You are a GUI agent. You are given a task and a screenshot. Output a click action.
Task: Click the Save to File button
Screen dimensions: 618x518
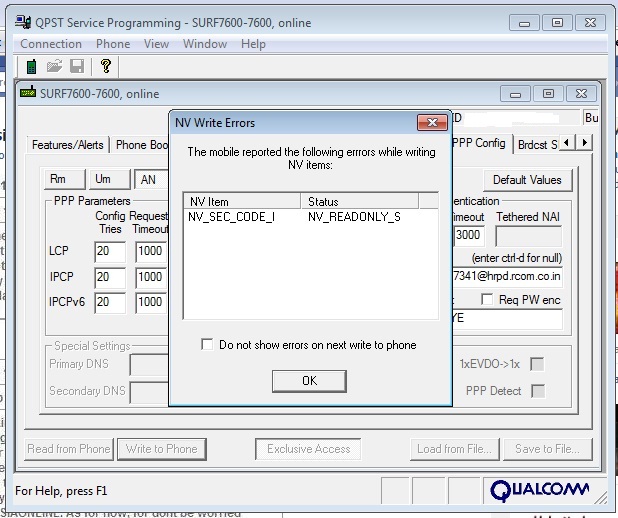[547, 449]
